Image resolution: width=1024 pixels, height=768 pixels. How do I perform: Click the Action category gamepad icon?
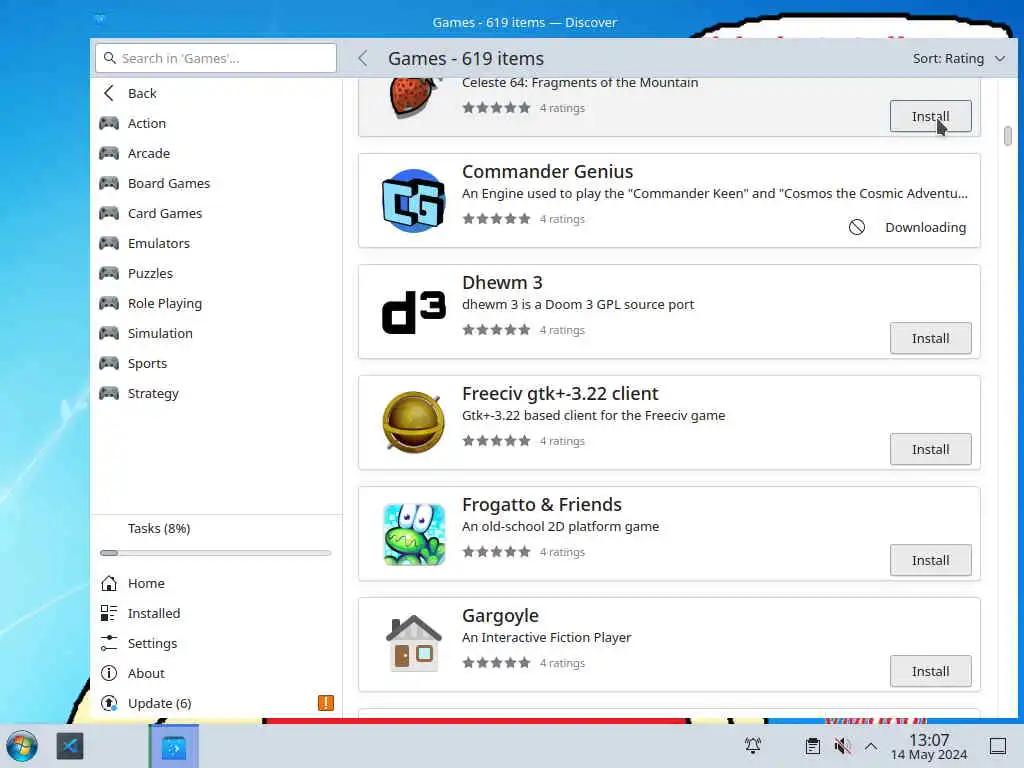tap(109, 123)
